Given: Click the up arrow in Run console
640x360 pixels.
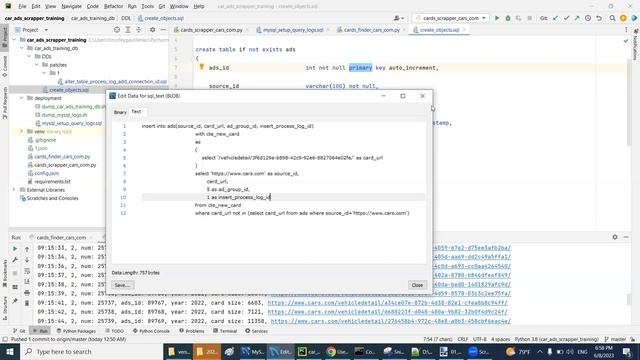Looking at the screenshot, I should pos(27,249).
